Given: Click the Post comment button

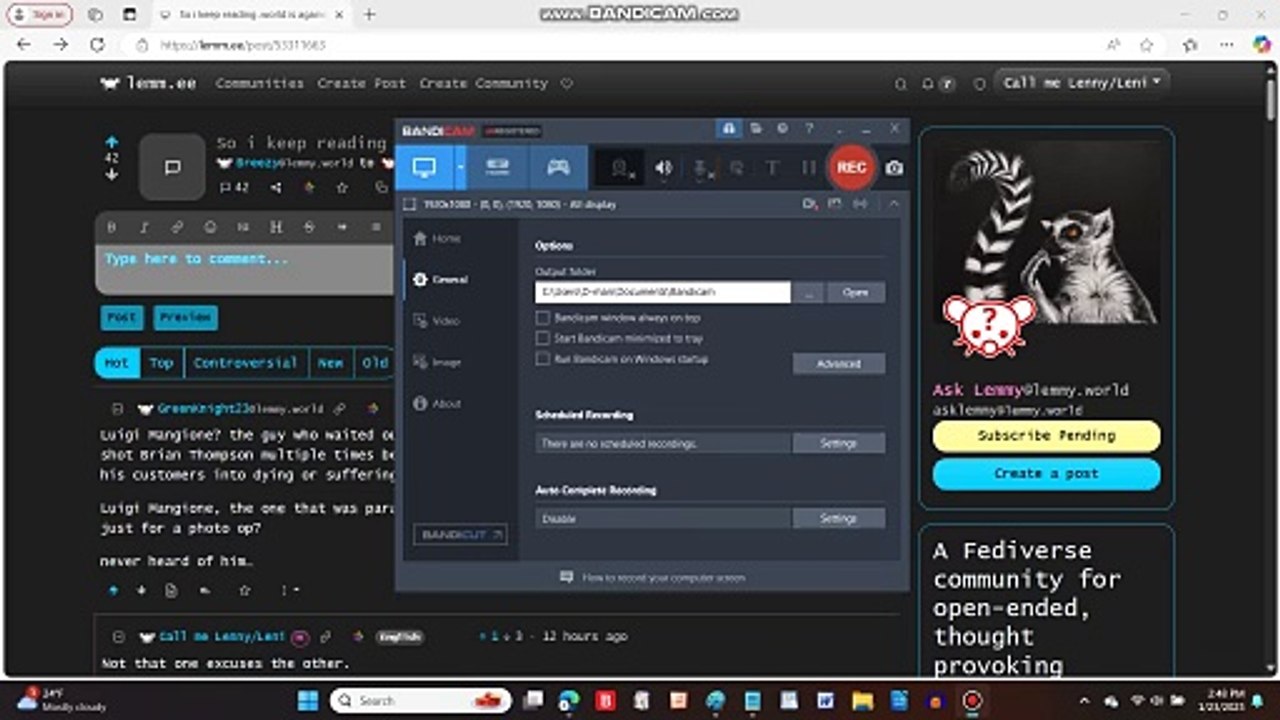Looking at the screenshot, I should coord(122,317).
